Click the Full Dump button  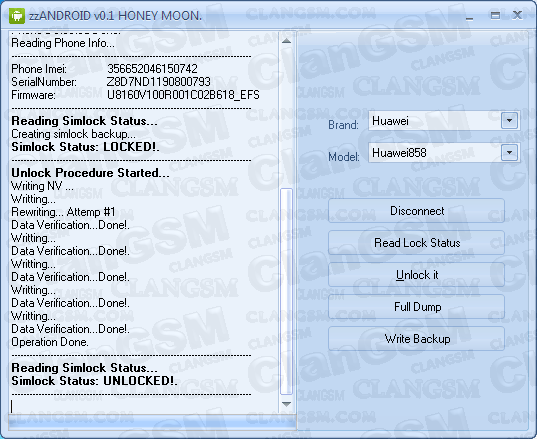pyautogui.click(x=416, y=306)
